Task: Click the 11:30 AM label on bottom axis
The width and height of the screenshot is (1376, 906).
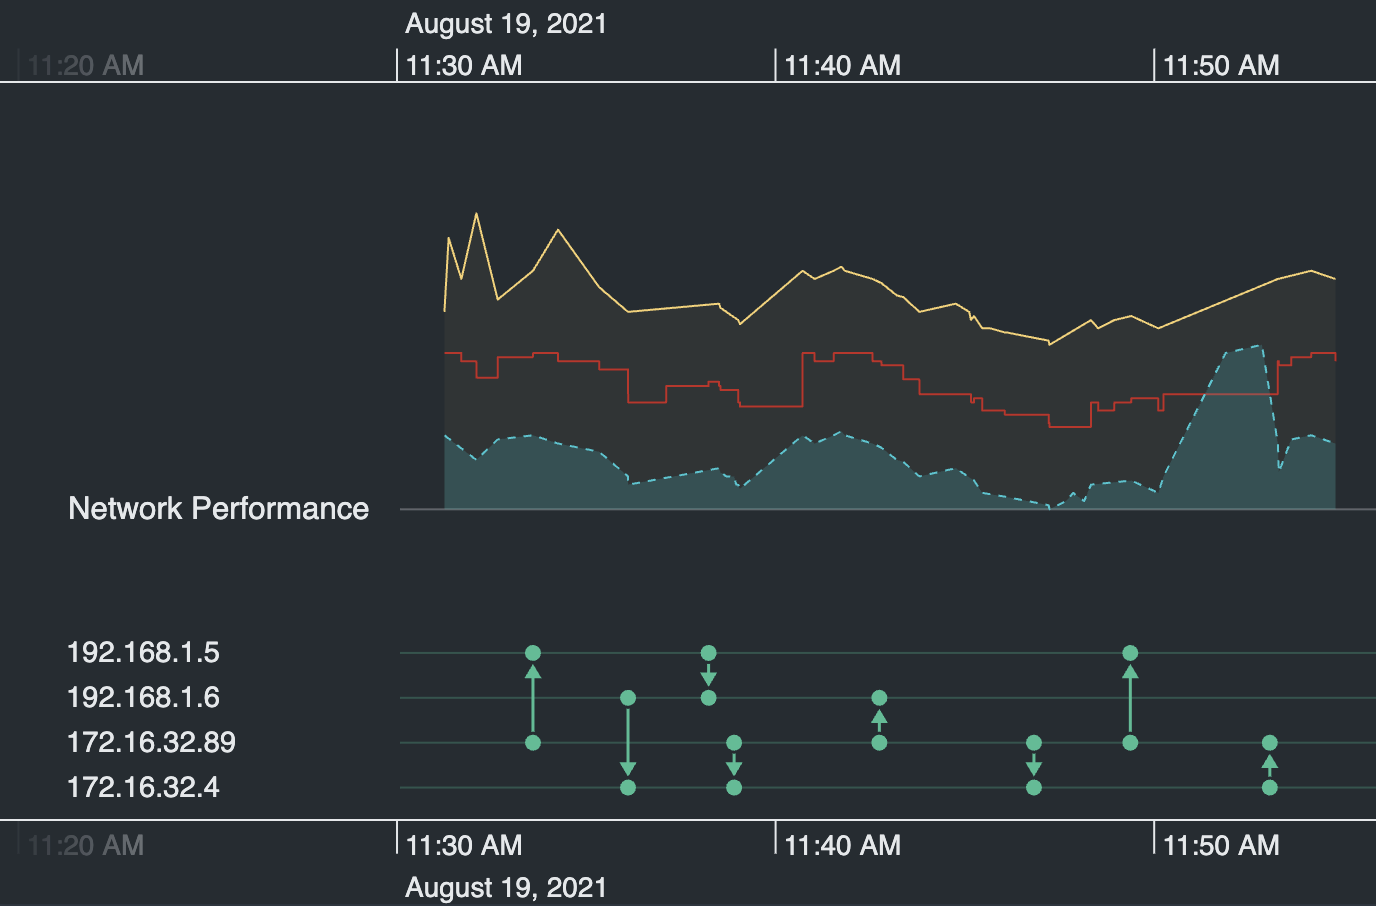Action: pyautogui.click(x=462, y=845)
